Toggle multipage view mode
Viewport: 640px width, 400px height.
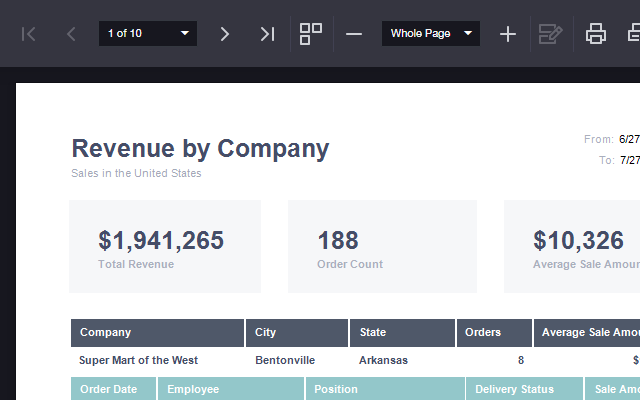(311, 34)
